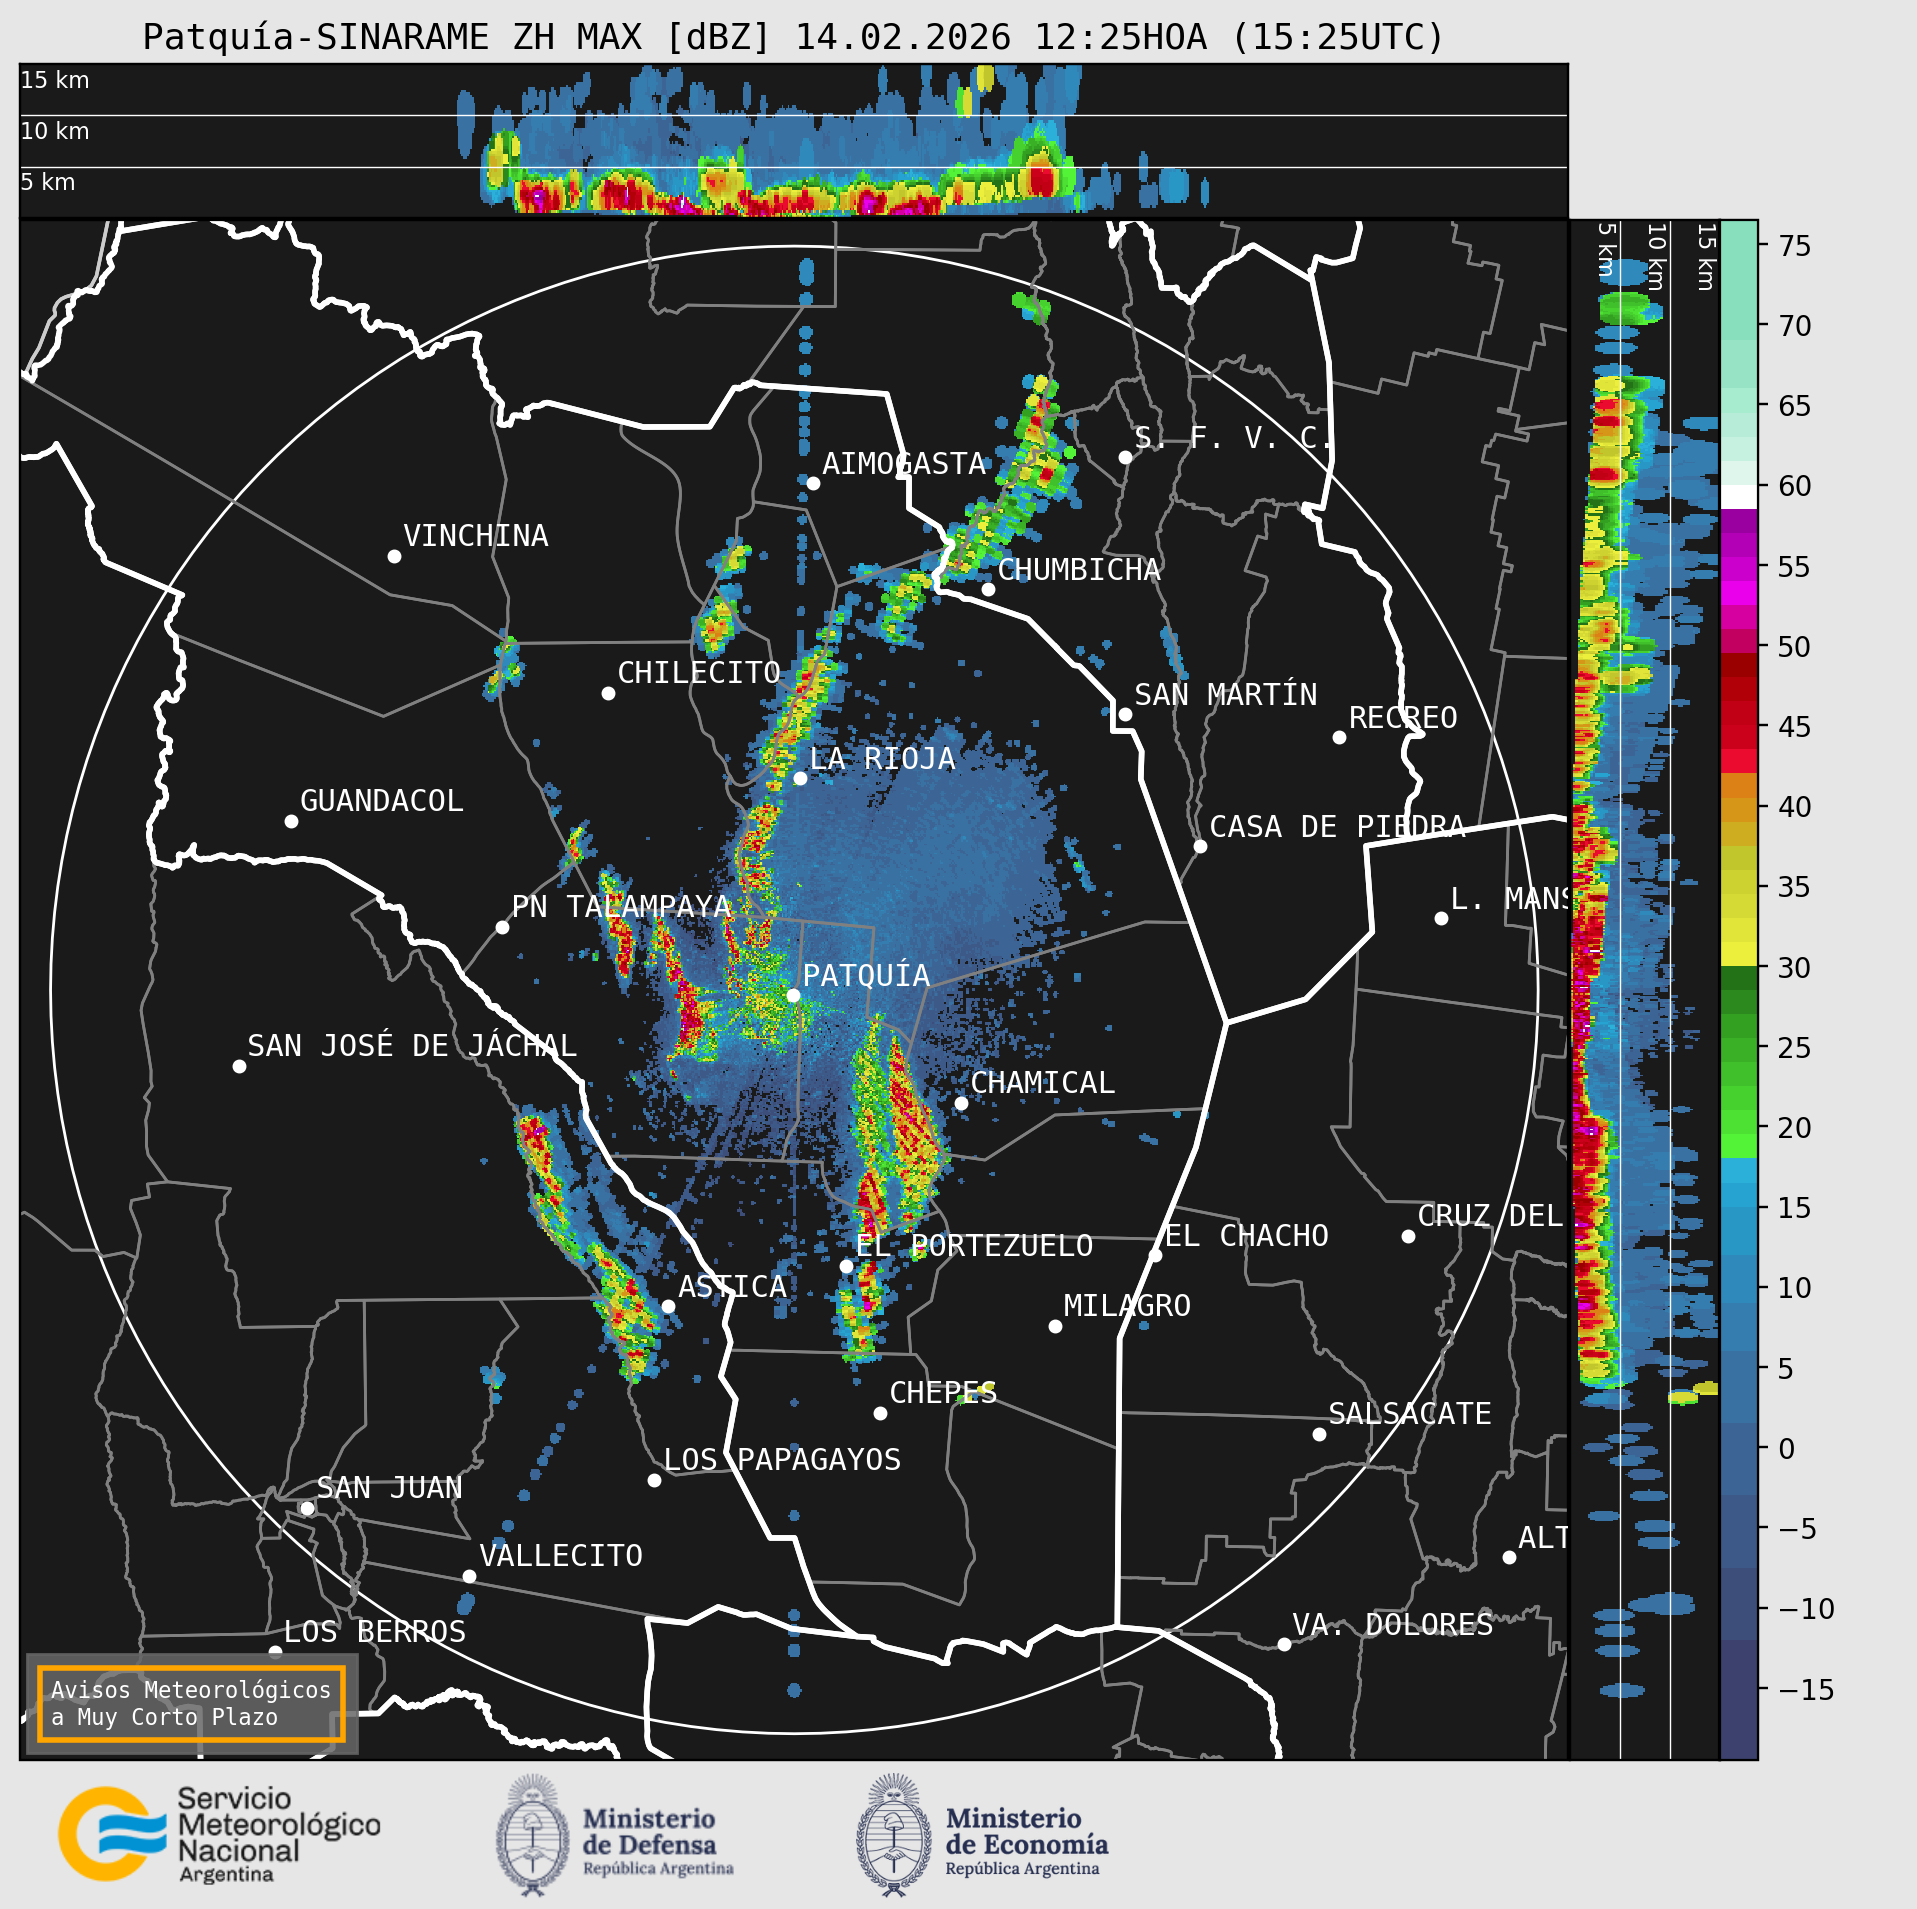Click the −15 tick on the dBZ scale
The width and height of the screenshot is (1917, 1909).
1806,1689
